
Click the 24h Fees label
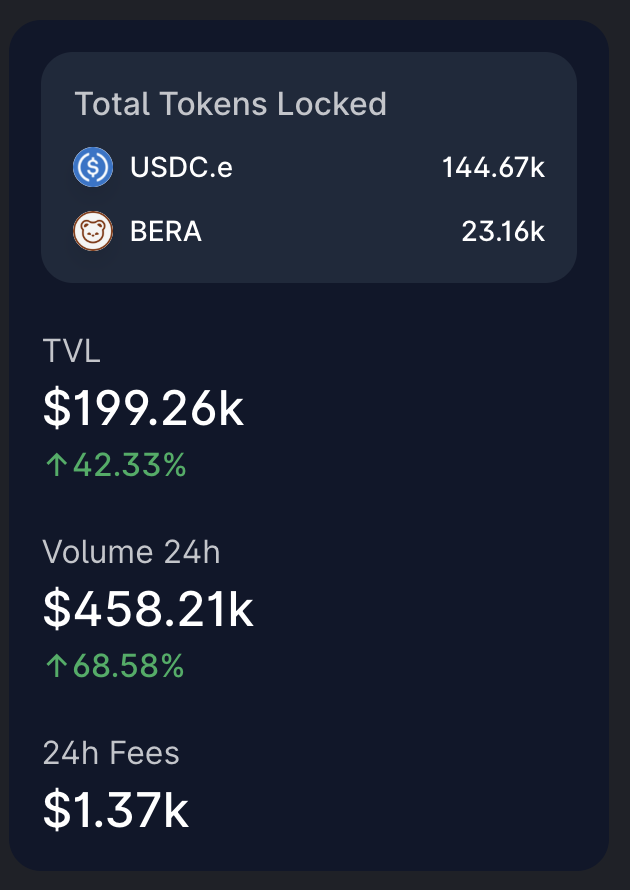(111, 753)
